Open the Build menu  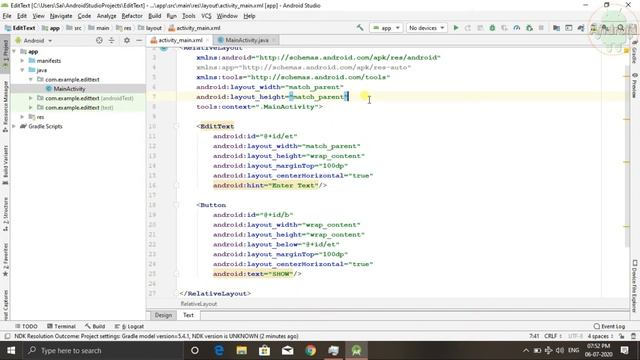click(x=154, y=16)
